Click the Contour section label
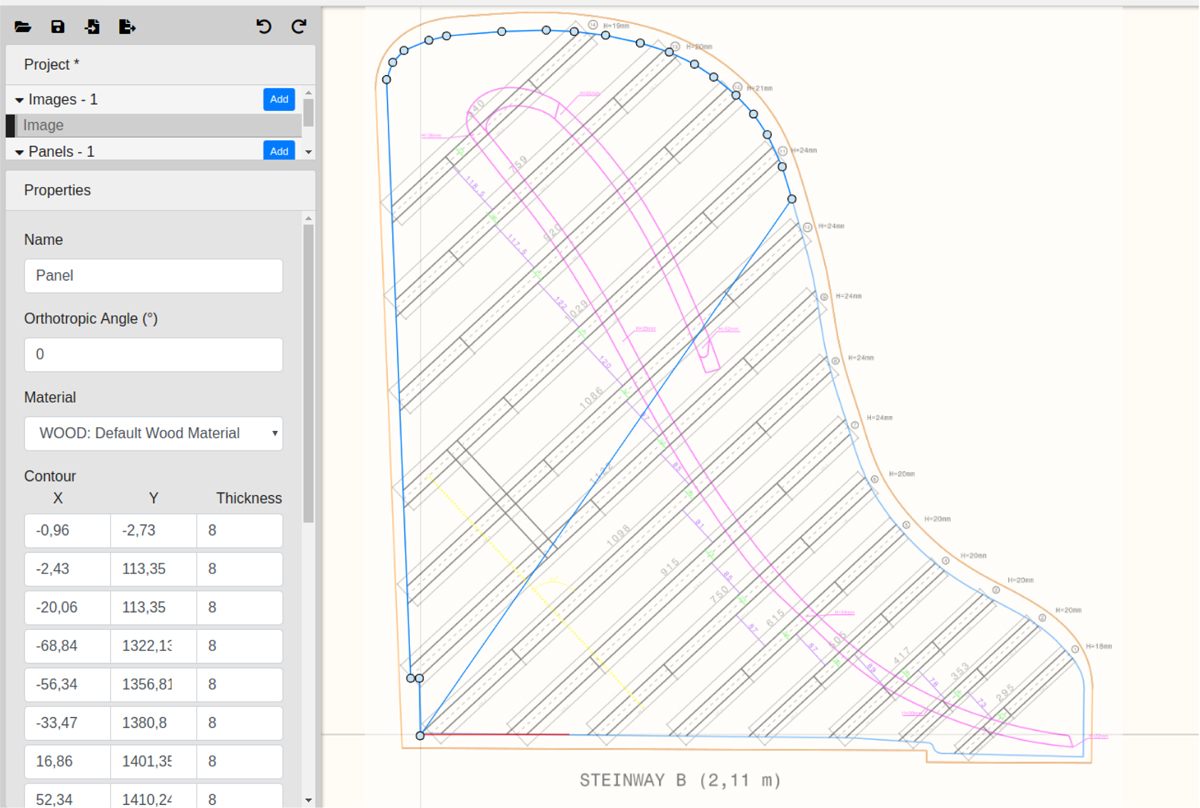Viewport: 1200px width, 808px height. [x=50, y=477]
